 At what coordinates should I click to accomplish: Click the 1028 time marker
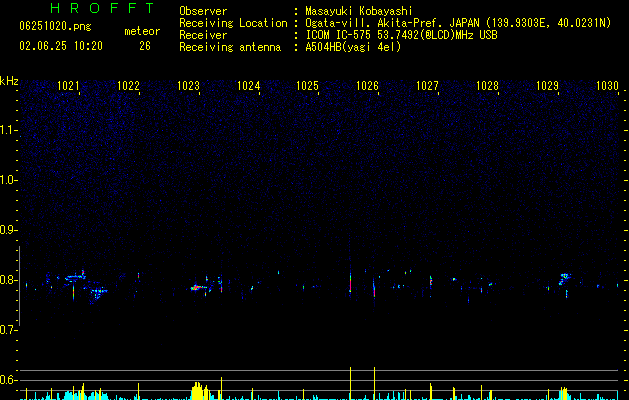tap(487, 86)
